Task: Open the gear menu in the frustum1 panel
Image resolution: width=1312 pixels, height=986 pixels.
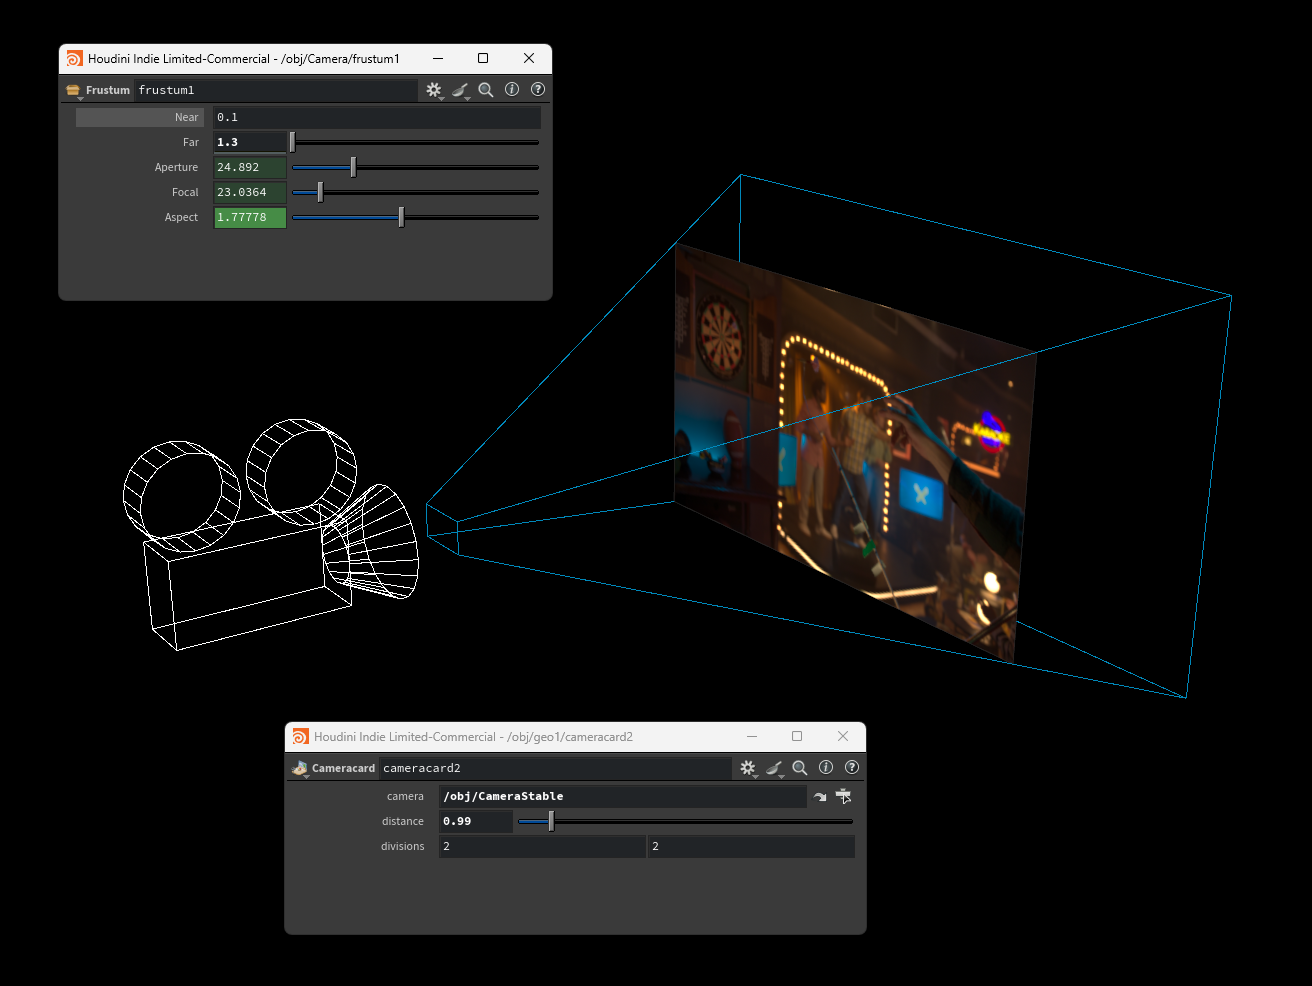Action: [434, 90]
